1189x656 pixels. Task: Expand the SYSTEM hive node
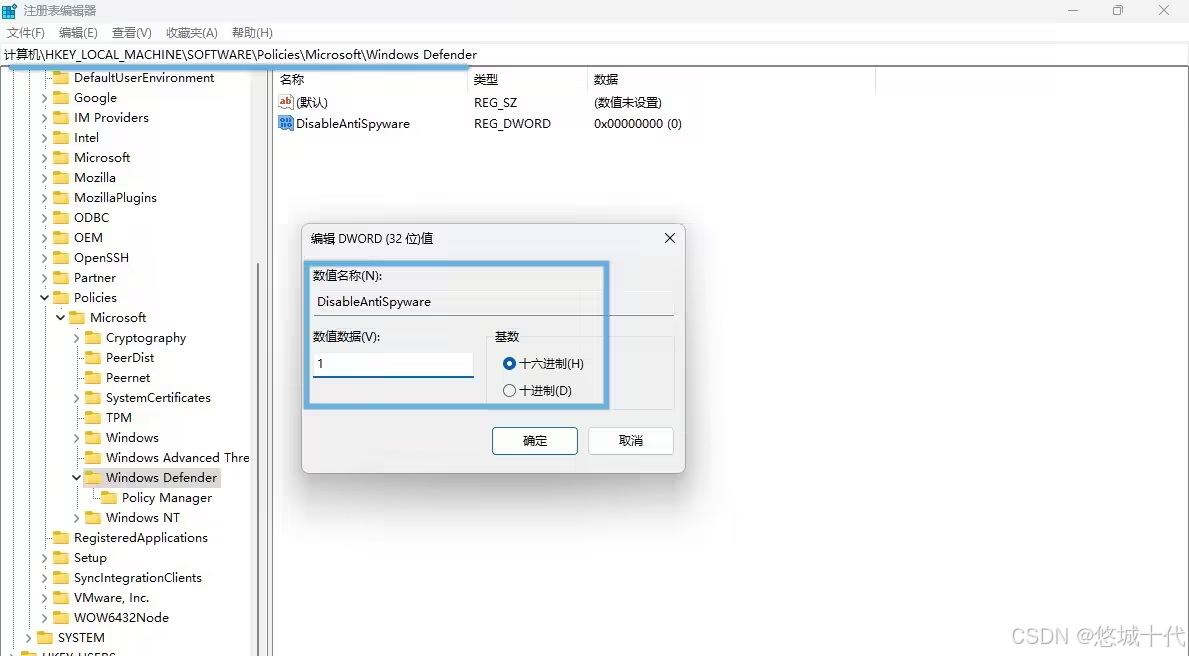28,638
